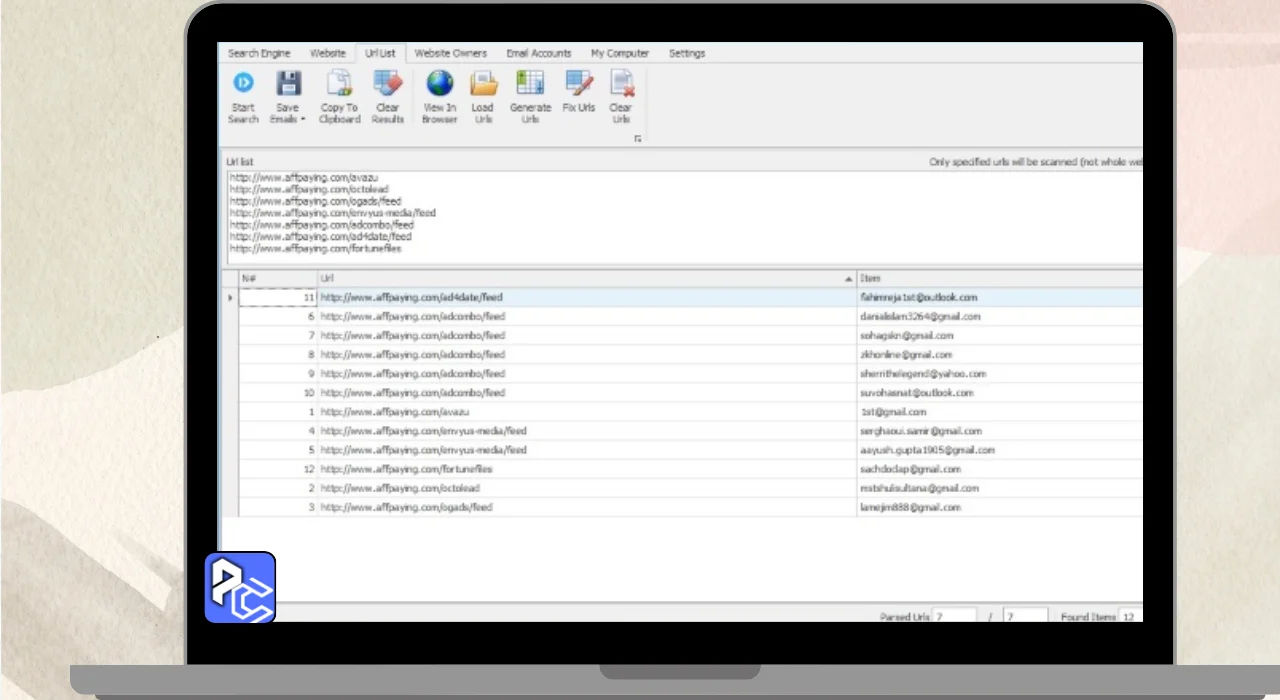Select the lamejim888@gmail.com email cell
This screenshot has height=700, width=1280.
(x=1000, y=507)
